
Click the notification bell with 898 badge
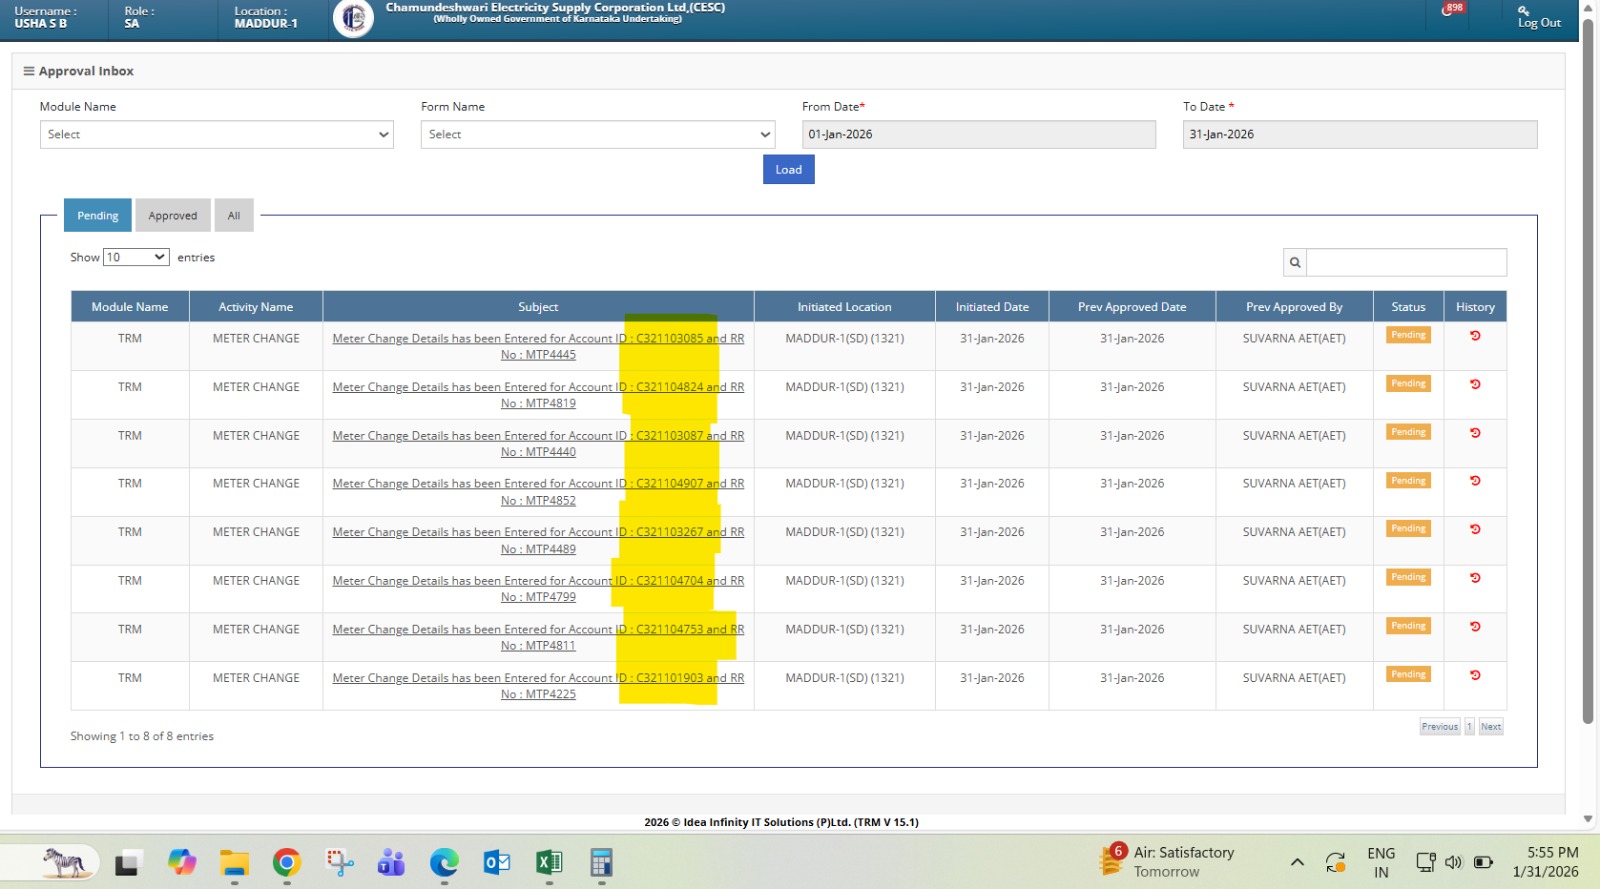tap(1449, 10)
